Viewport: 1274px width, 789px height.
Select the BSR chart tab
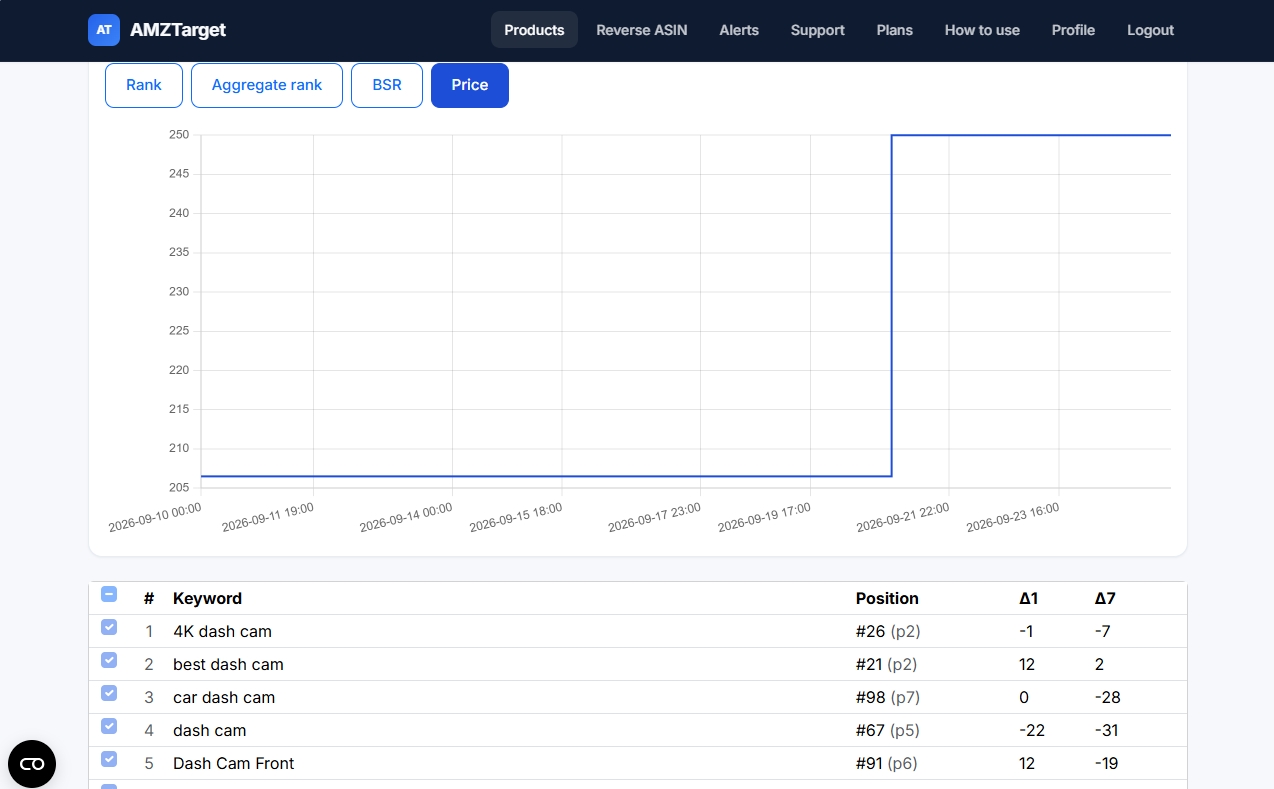tap(387, 85)
